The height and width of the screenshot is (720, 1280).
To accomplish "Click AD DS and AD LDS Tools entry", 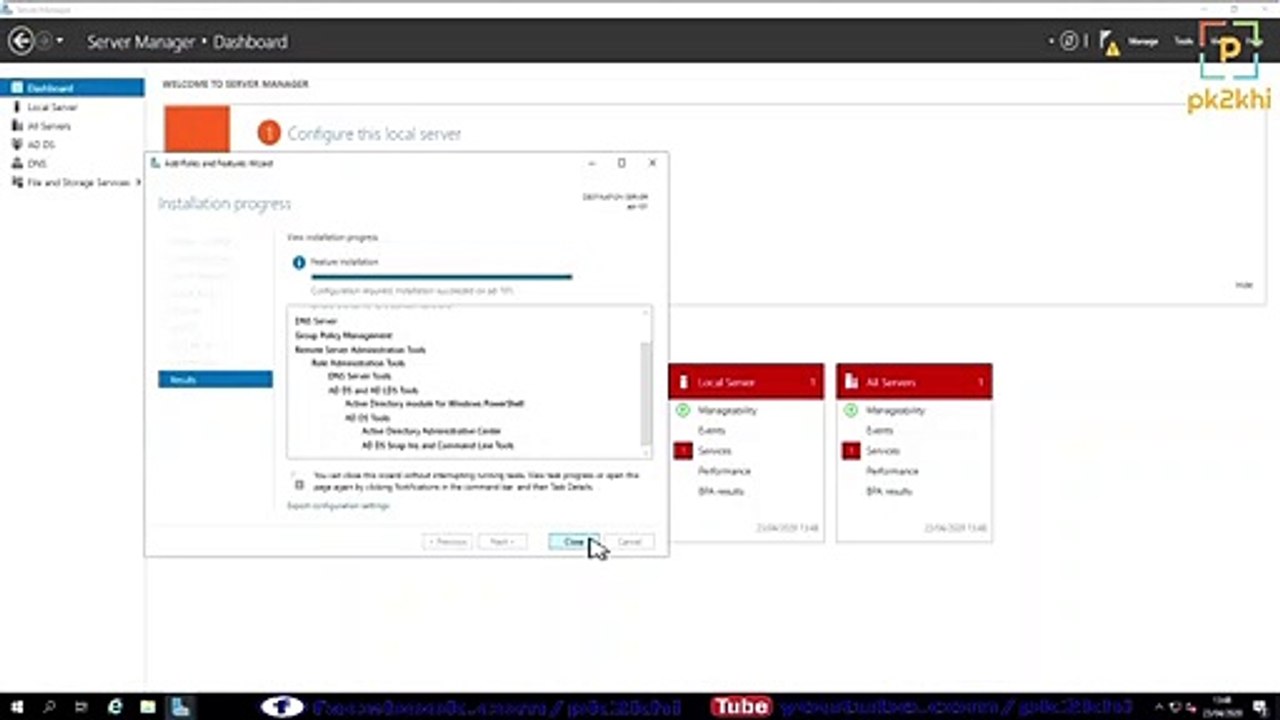I will [373, 390].
